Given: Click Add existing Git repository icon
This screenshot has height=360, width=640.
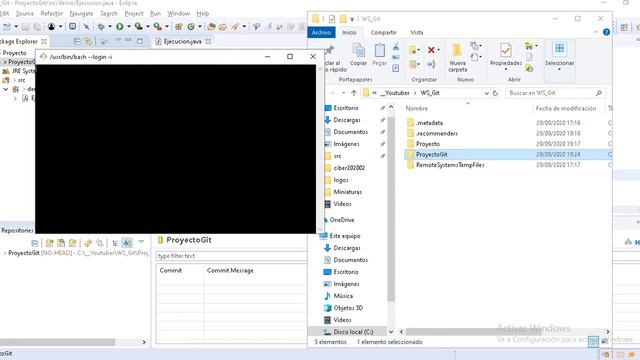Looking at the screenshot, I should [49, 243].
